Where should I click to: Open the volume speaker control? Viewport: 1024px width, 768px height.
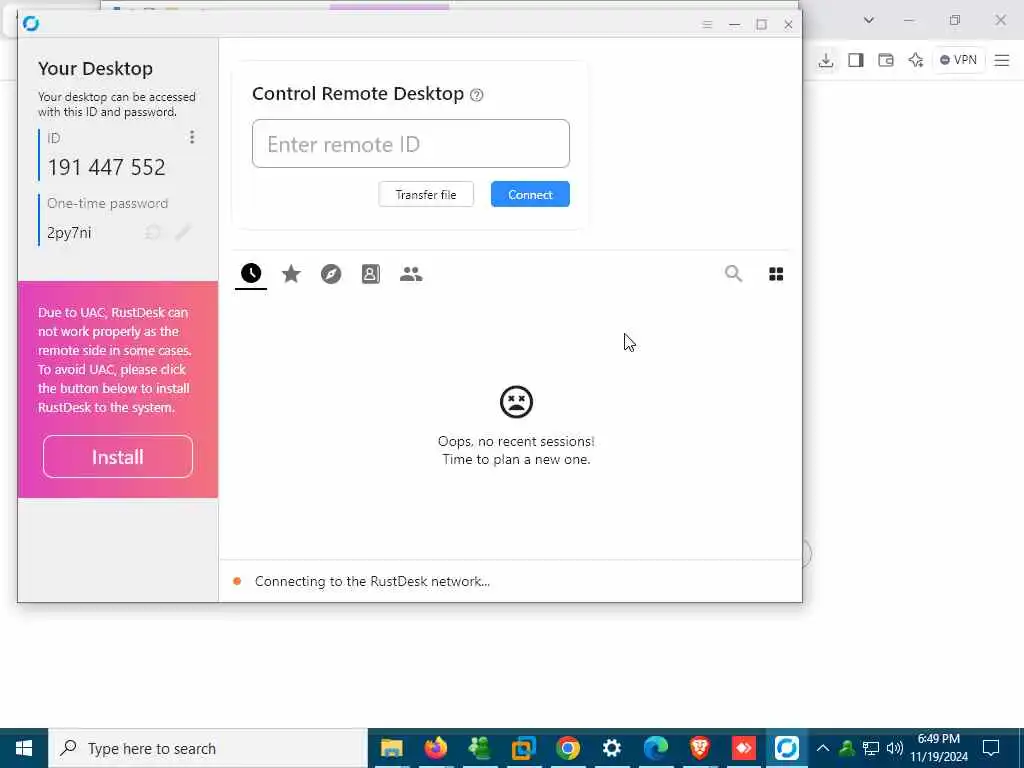pos(895,748)
